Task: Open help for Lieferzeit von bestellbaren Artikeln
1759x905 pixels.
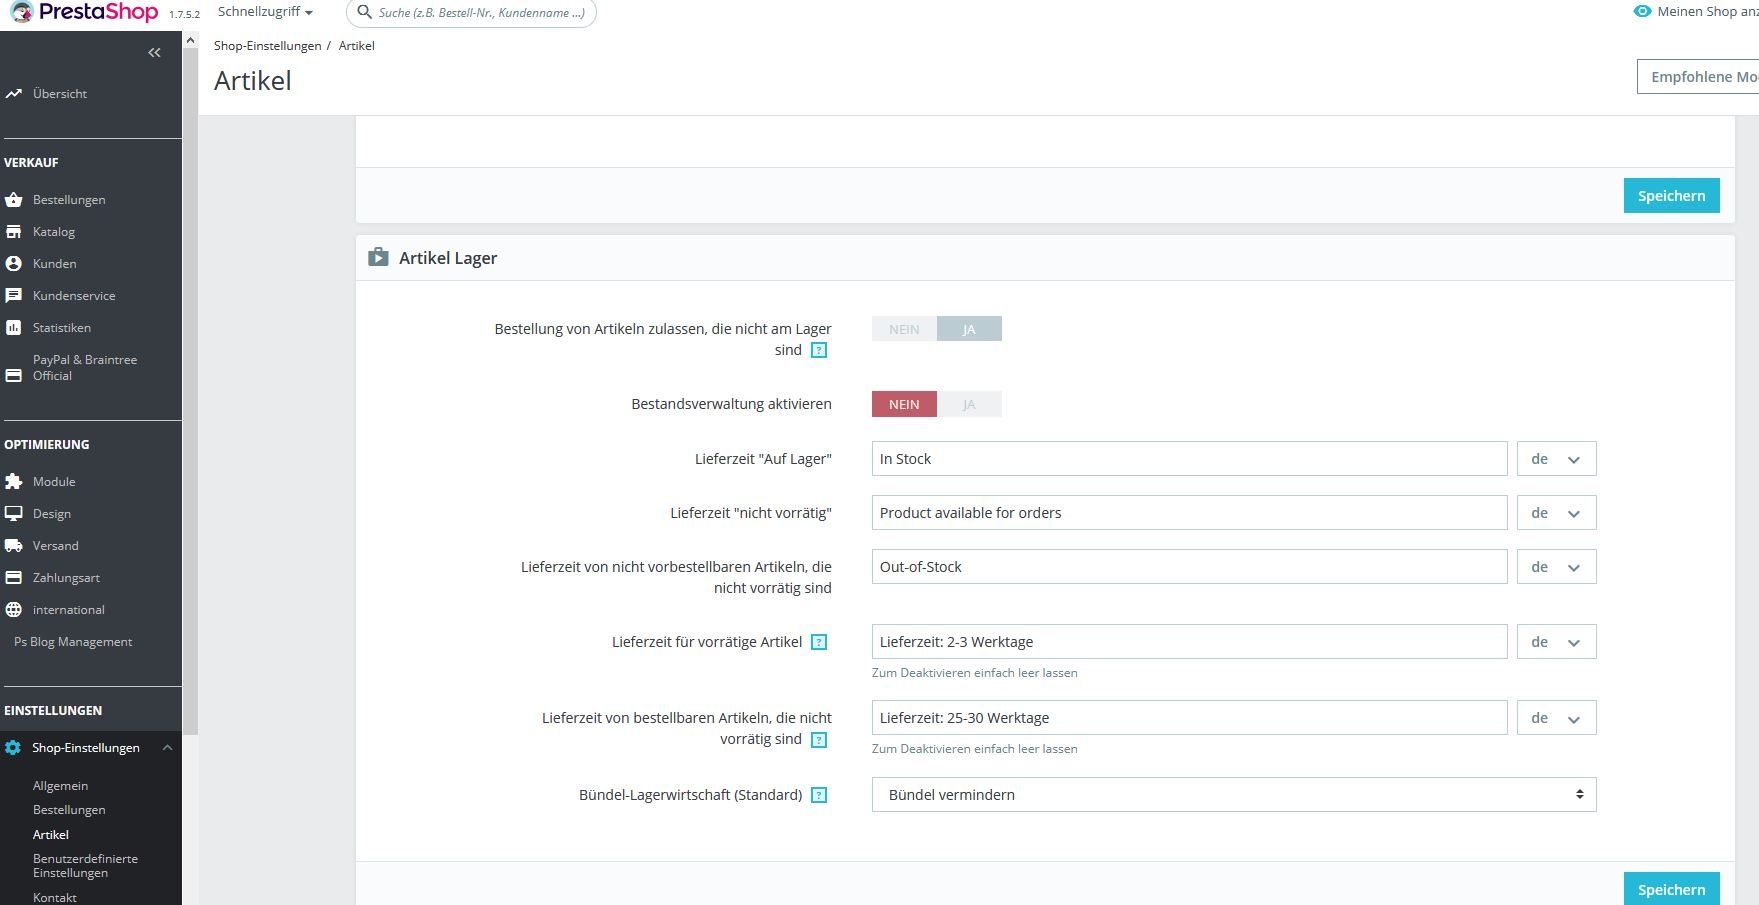Action: [x=819, y=740]
